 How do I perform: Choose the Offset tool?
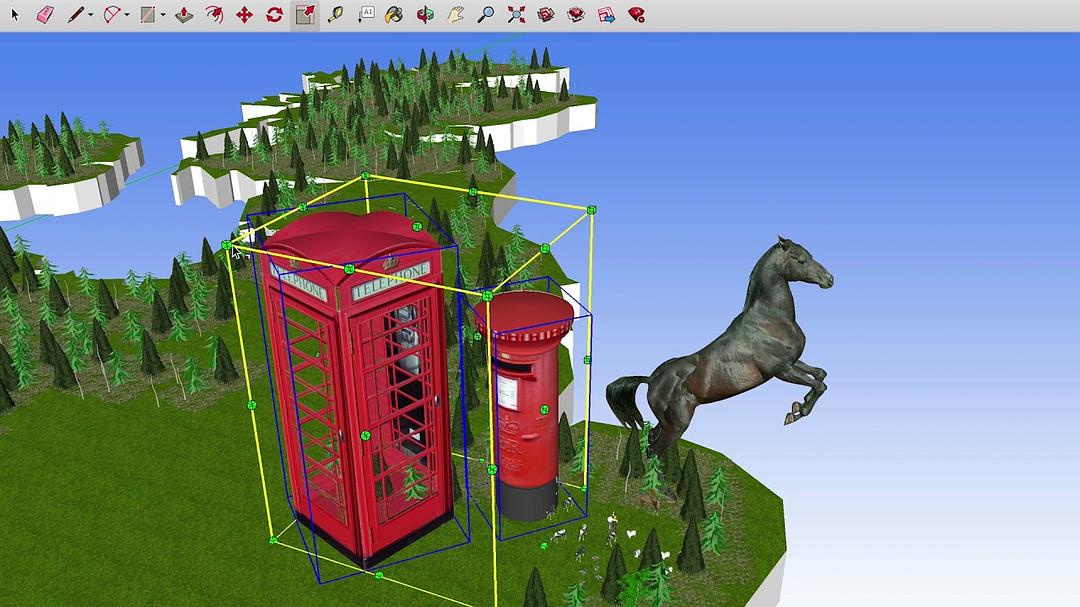tap(214, 15)
